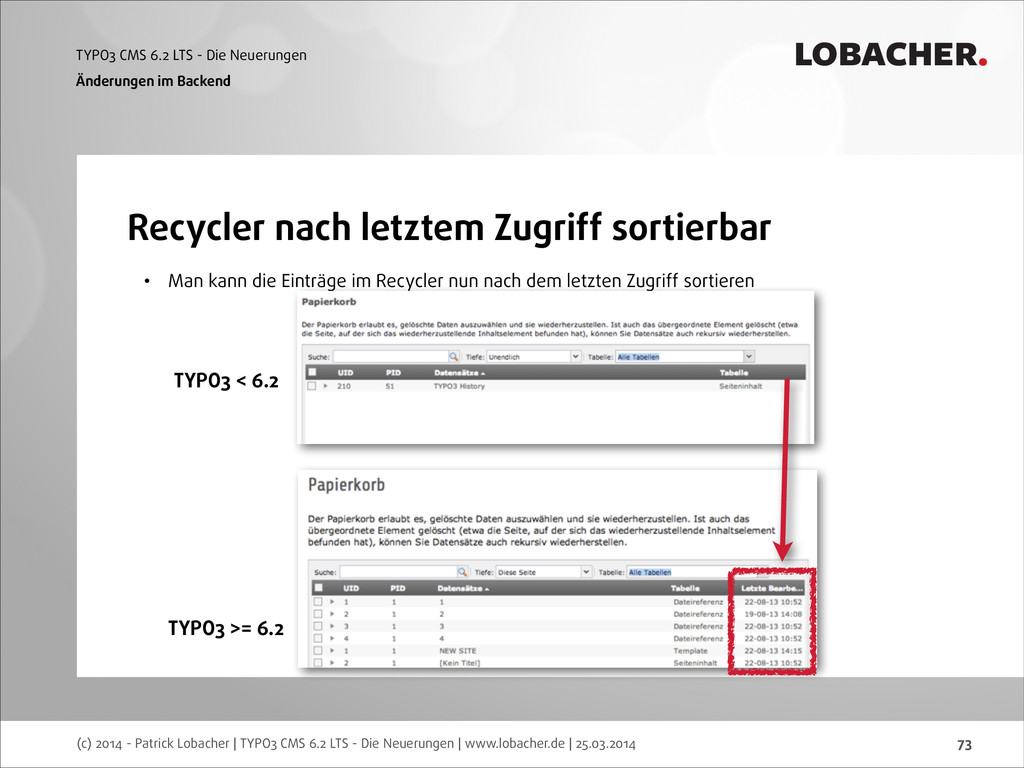Click the 'NEW SITE' record name
The width and height of the screenshot is (1024, 768).
pyautogui.click(x=458, y=650)
